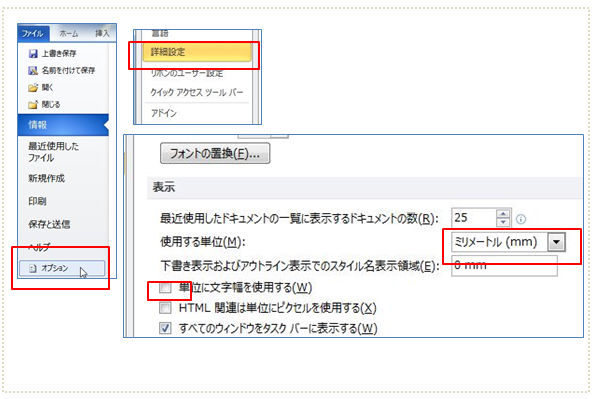593x399 pixels.
Task: Toggle HTML 関連は単位にピクセルを使用する checkbox
Action: click(x=165, y=308)
